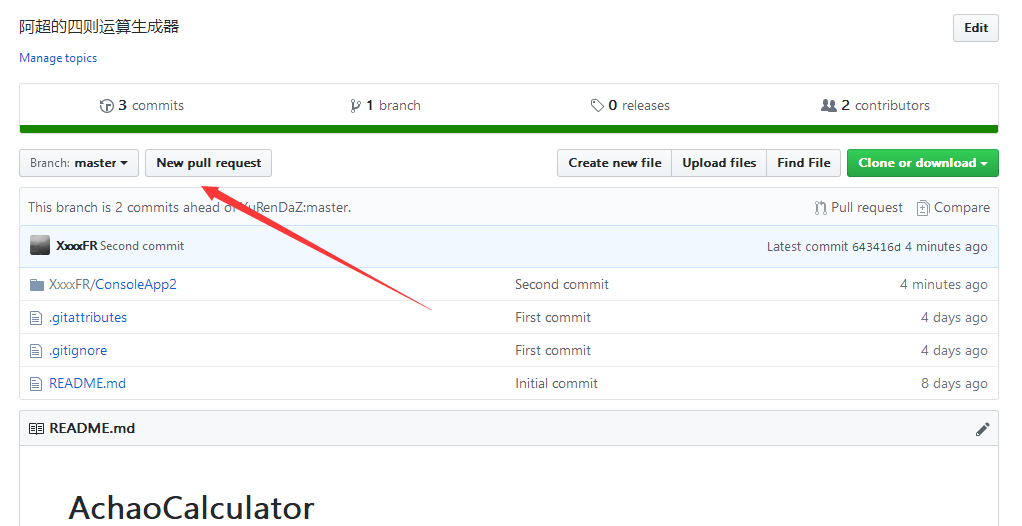Click the README.md file icon in list
The image size is (1022, 526).
click(x=36, y=384)
